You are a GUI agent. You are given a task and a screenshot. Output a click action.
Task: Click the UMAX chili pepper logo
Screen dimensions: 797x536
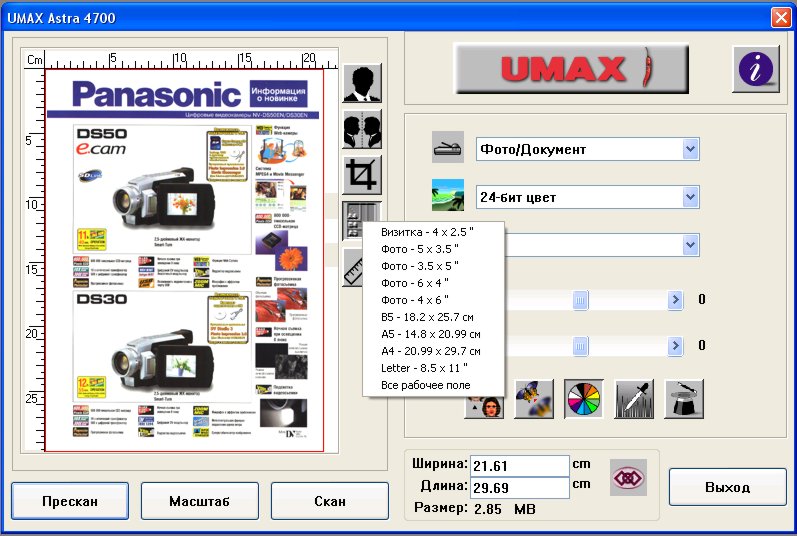click(x=571, y=69)
